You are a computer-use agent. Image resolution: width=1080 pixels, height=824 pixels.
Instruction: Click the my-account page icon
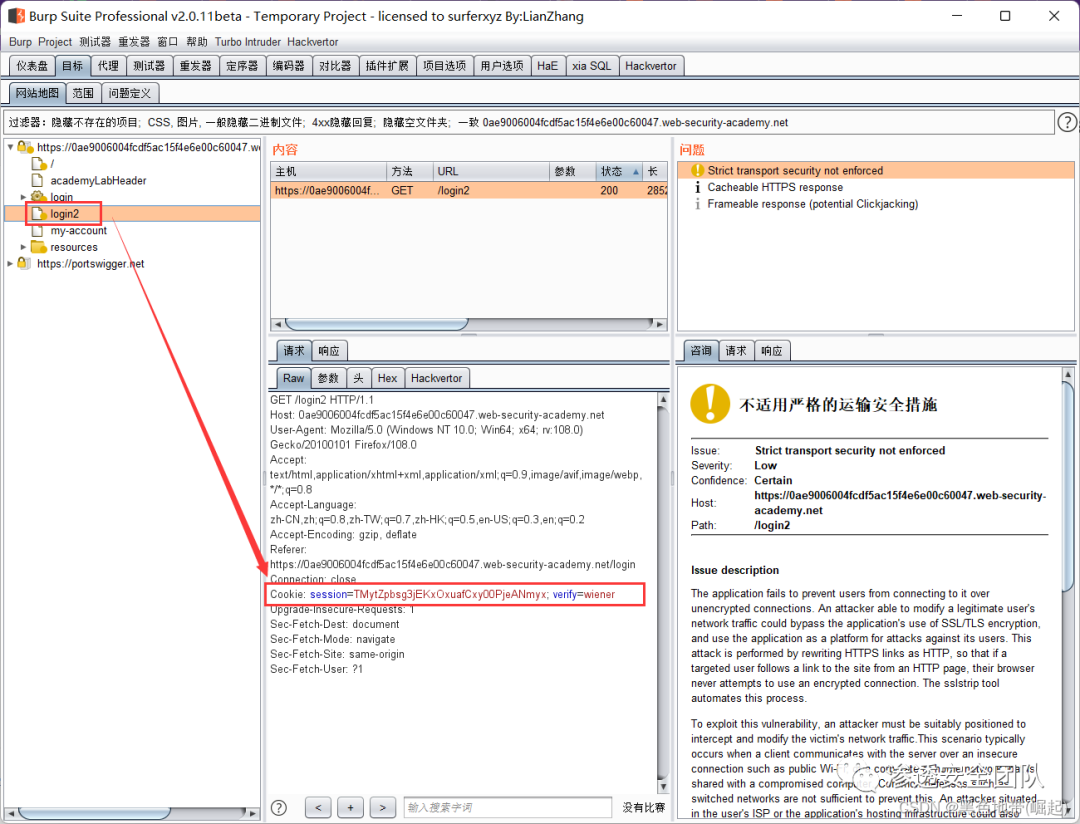(38, 231)
